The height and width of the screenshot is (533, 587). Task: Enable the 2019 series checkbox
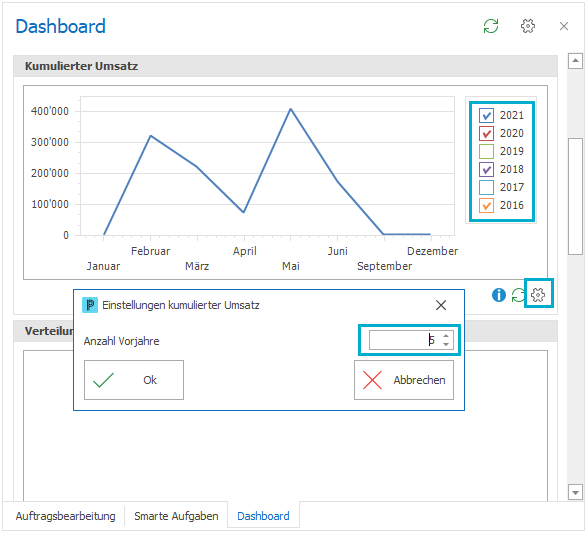(x=486, y=151)
